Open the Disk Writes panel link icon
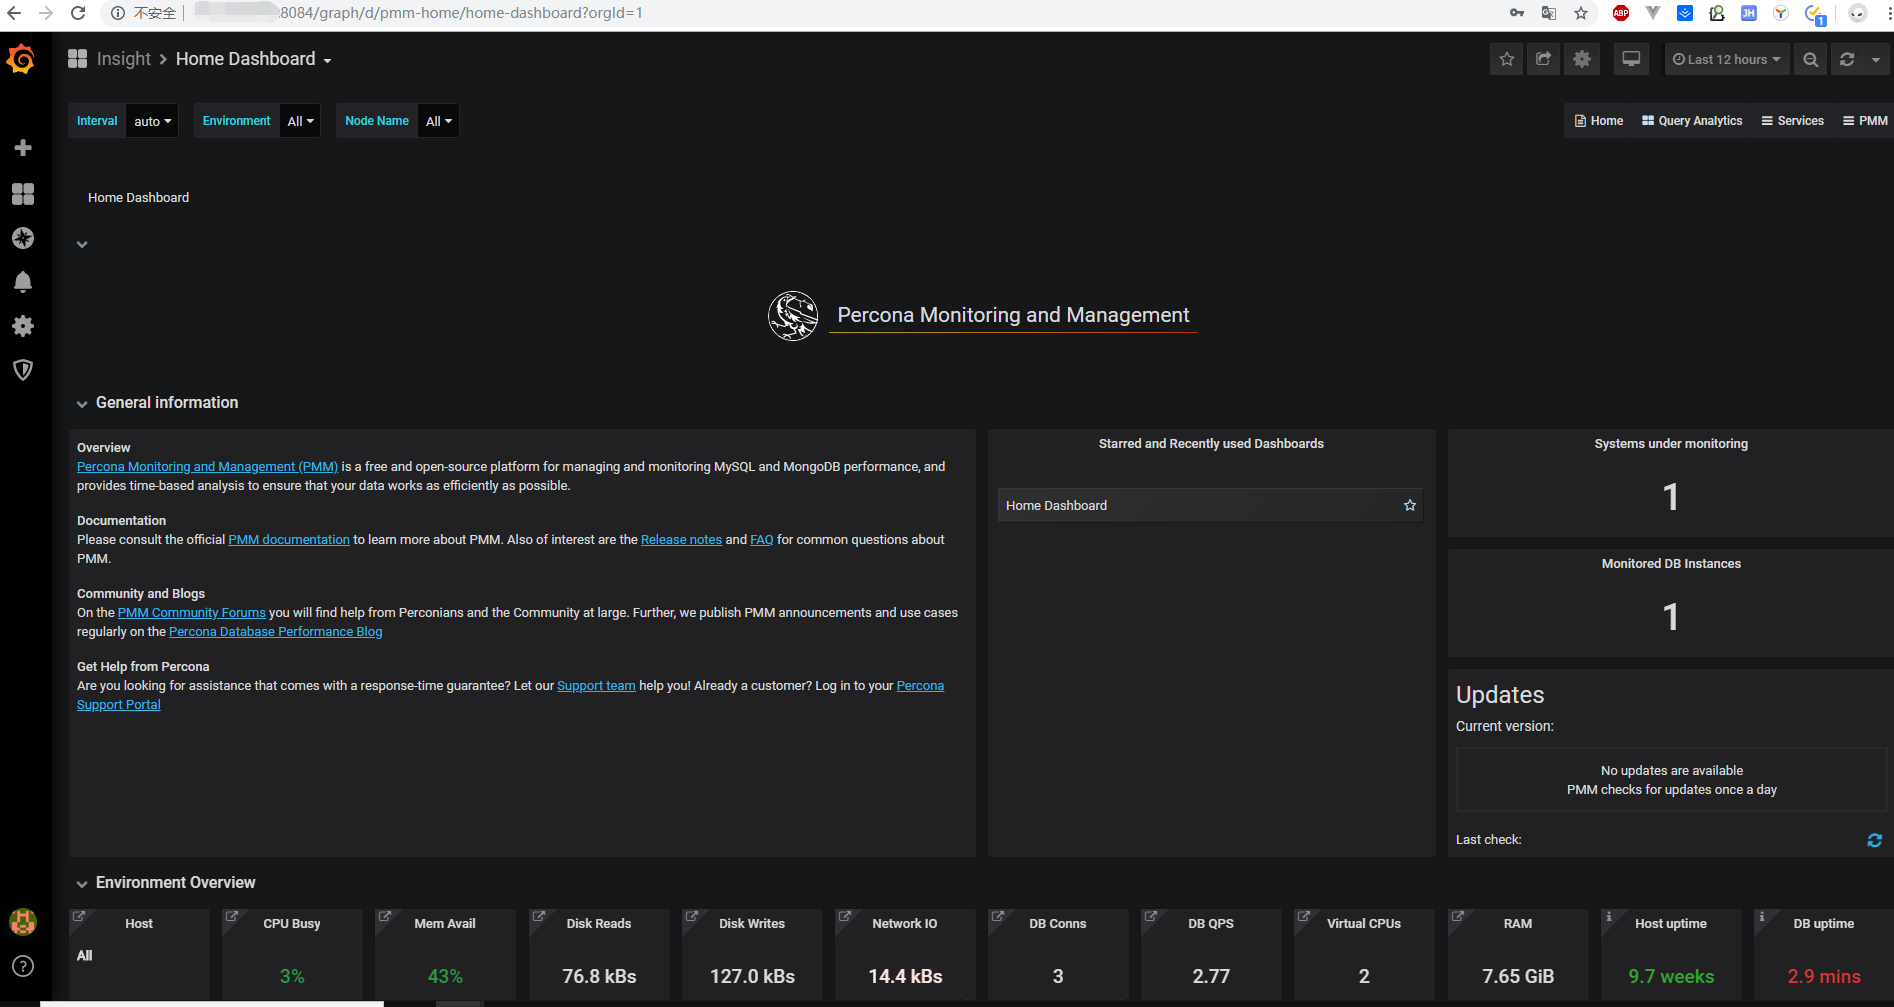The image size is (1894, 1007). pyautogui.click(x=691, y=916)
